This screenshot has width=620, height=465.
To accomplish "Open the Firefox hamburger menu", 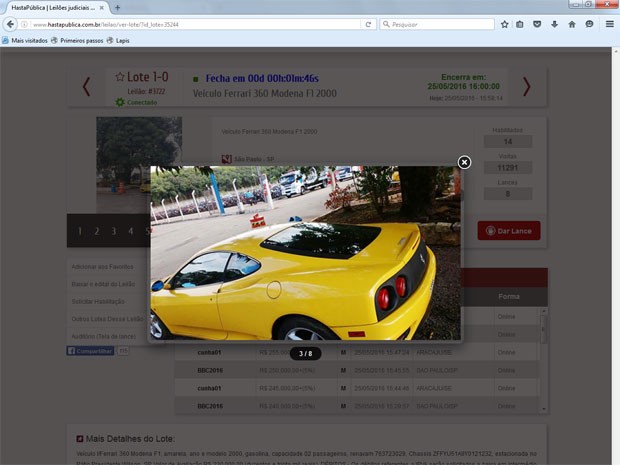I will pos(609,24).
